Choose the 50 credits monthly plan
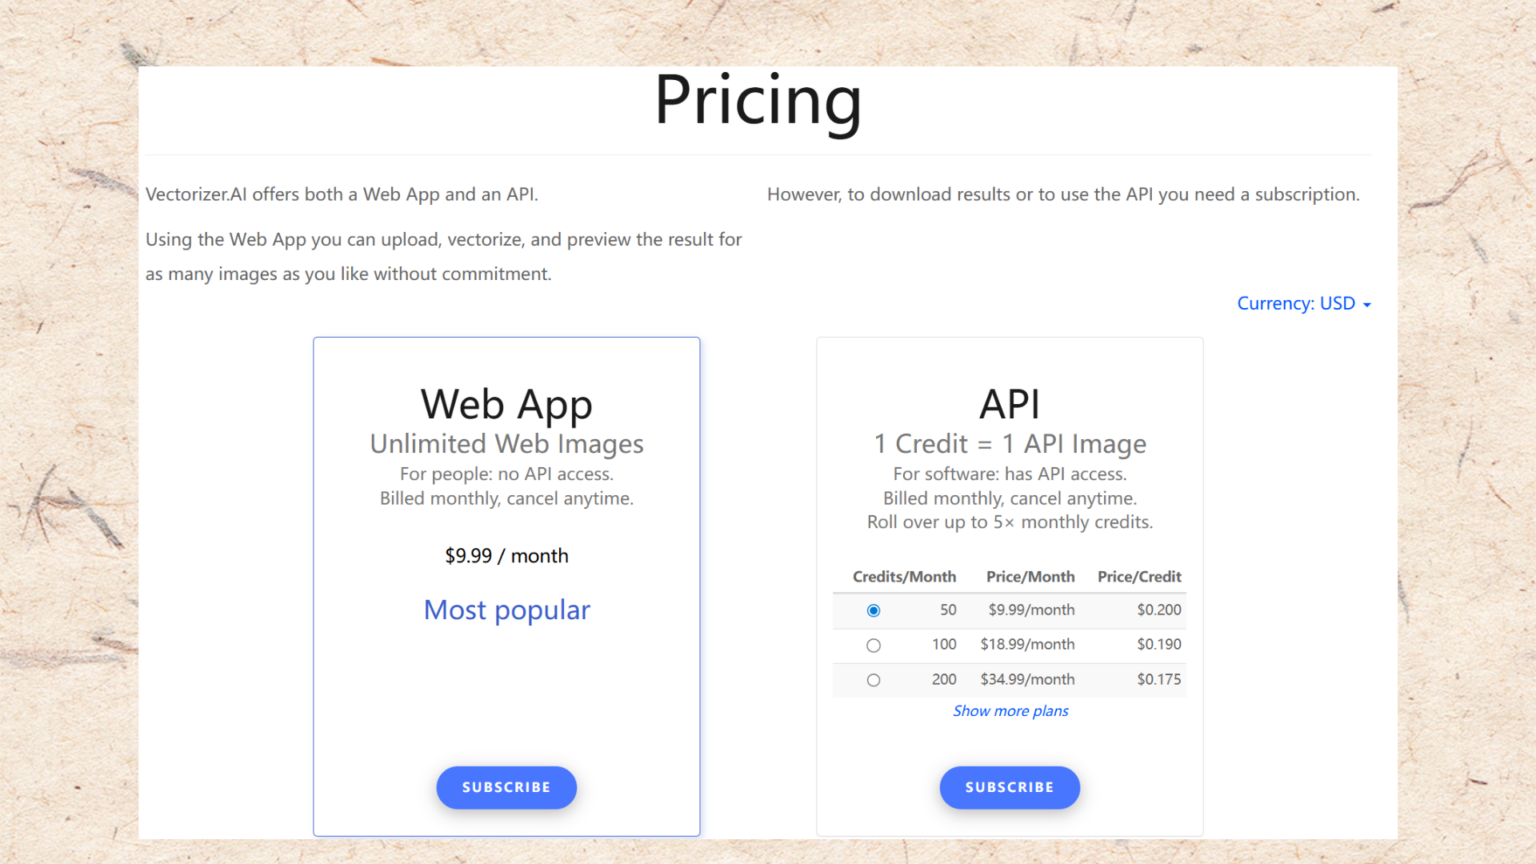Viewport: 1536px width, 864px height. [x=874, y=610]
